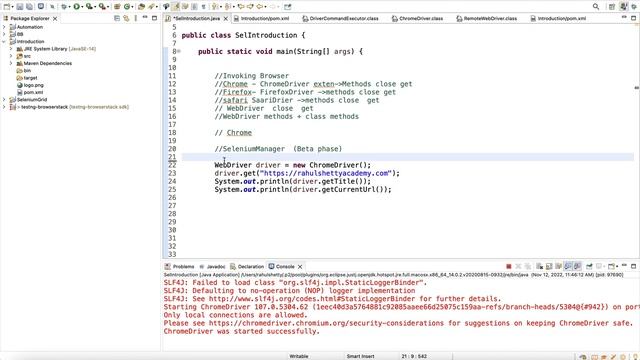Collapse main method fold marker on line 8
This screenshot has height=360, width=640.
click(179, 51)
